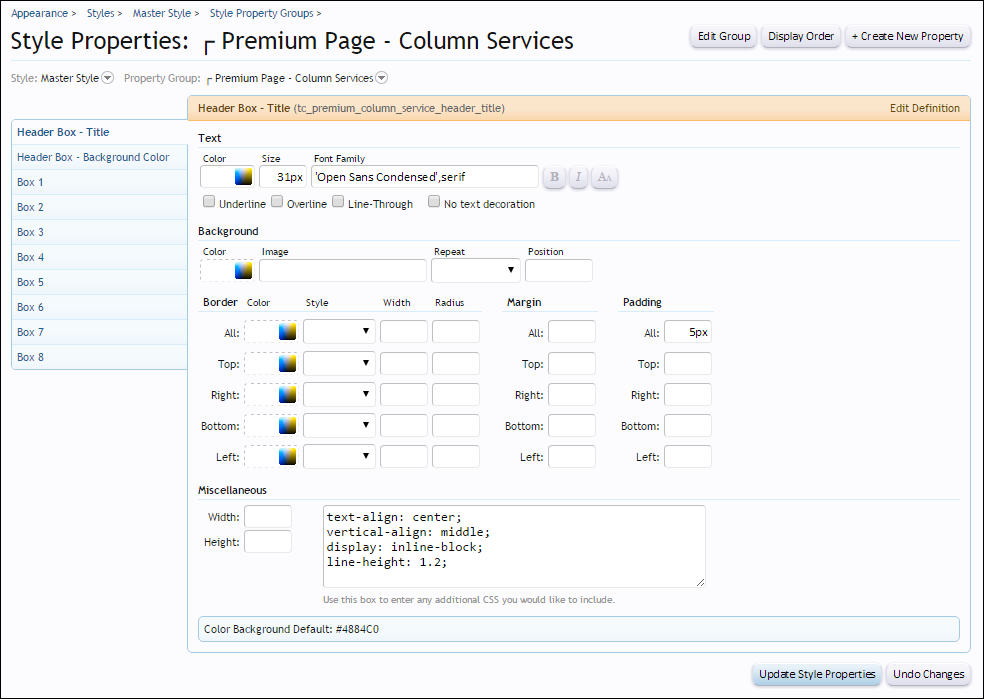Click the Italic font style icon

tap(579, 177)
